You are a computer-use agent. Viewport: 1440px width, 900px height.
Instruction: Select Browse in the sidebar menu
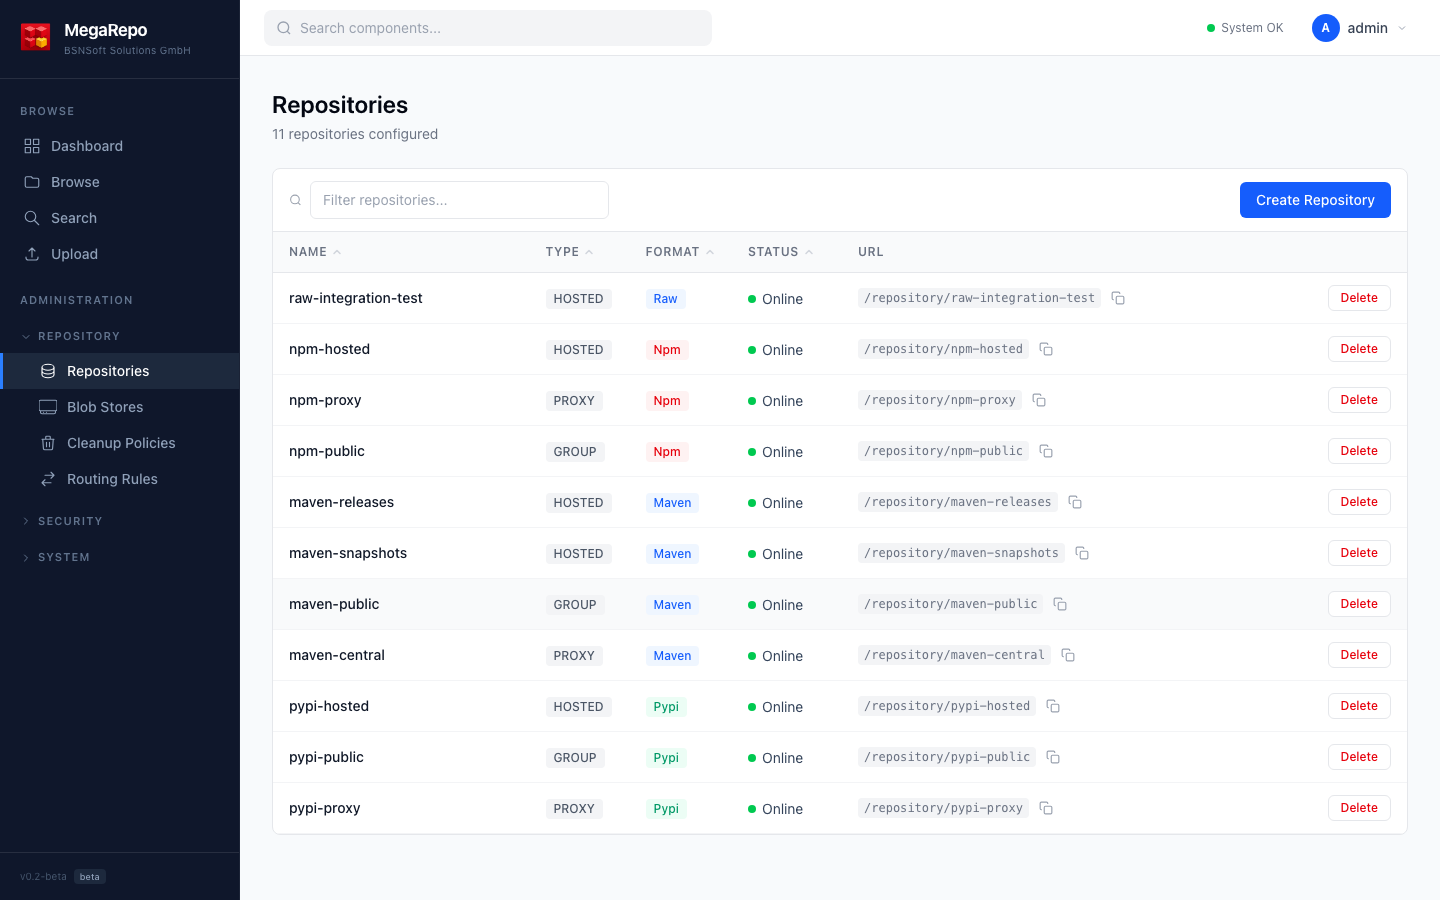[75, 181]
